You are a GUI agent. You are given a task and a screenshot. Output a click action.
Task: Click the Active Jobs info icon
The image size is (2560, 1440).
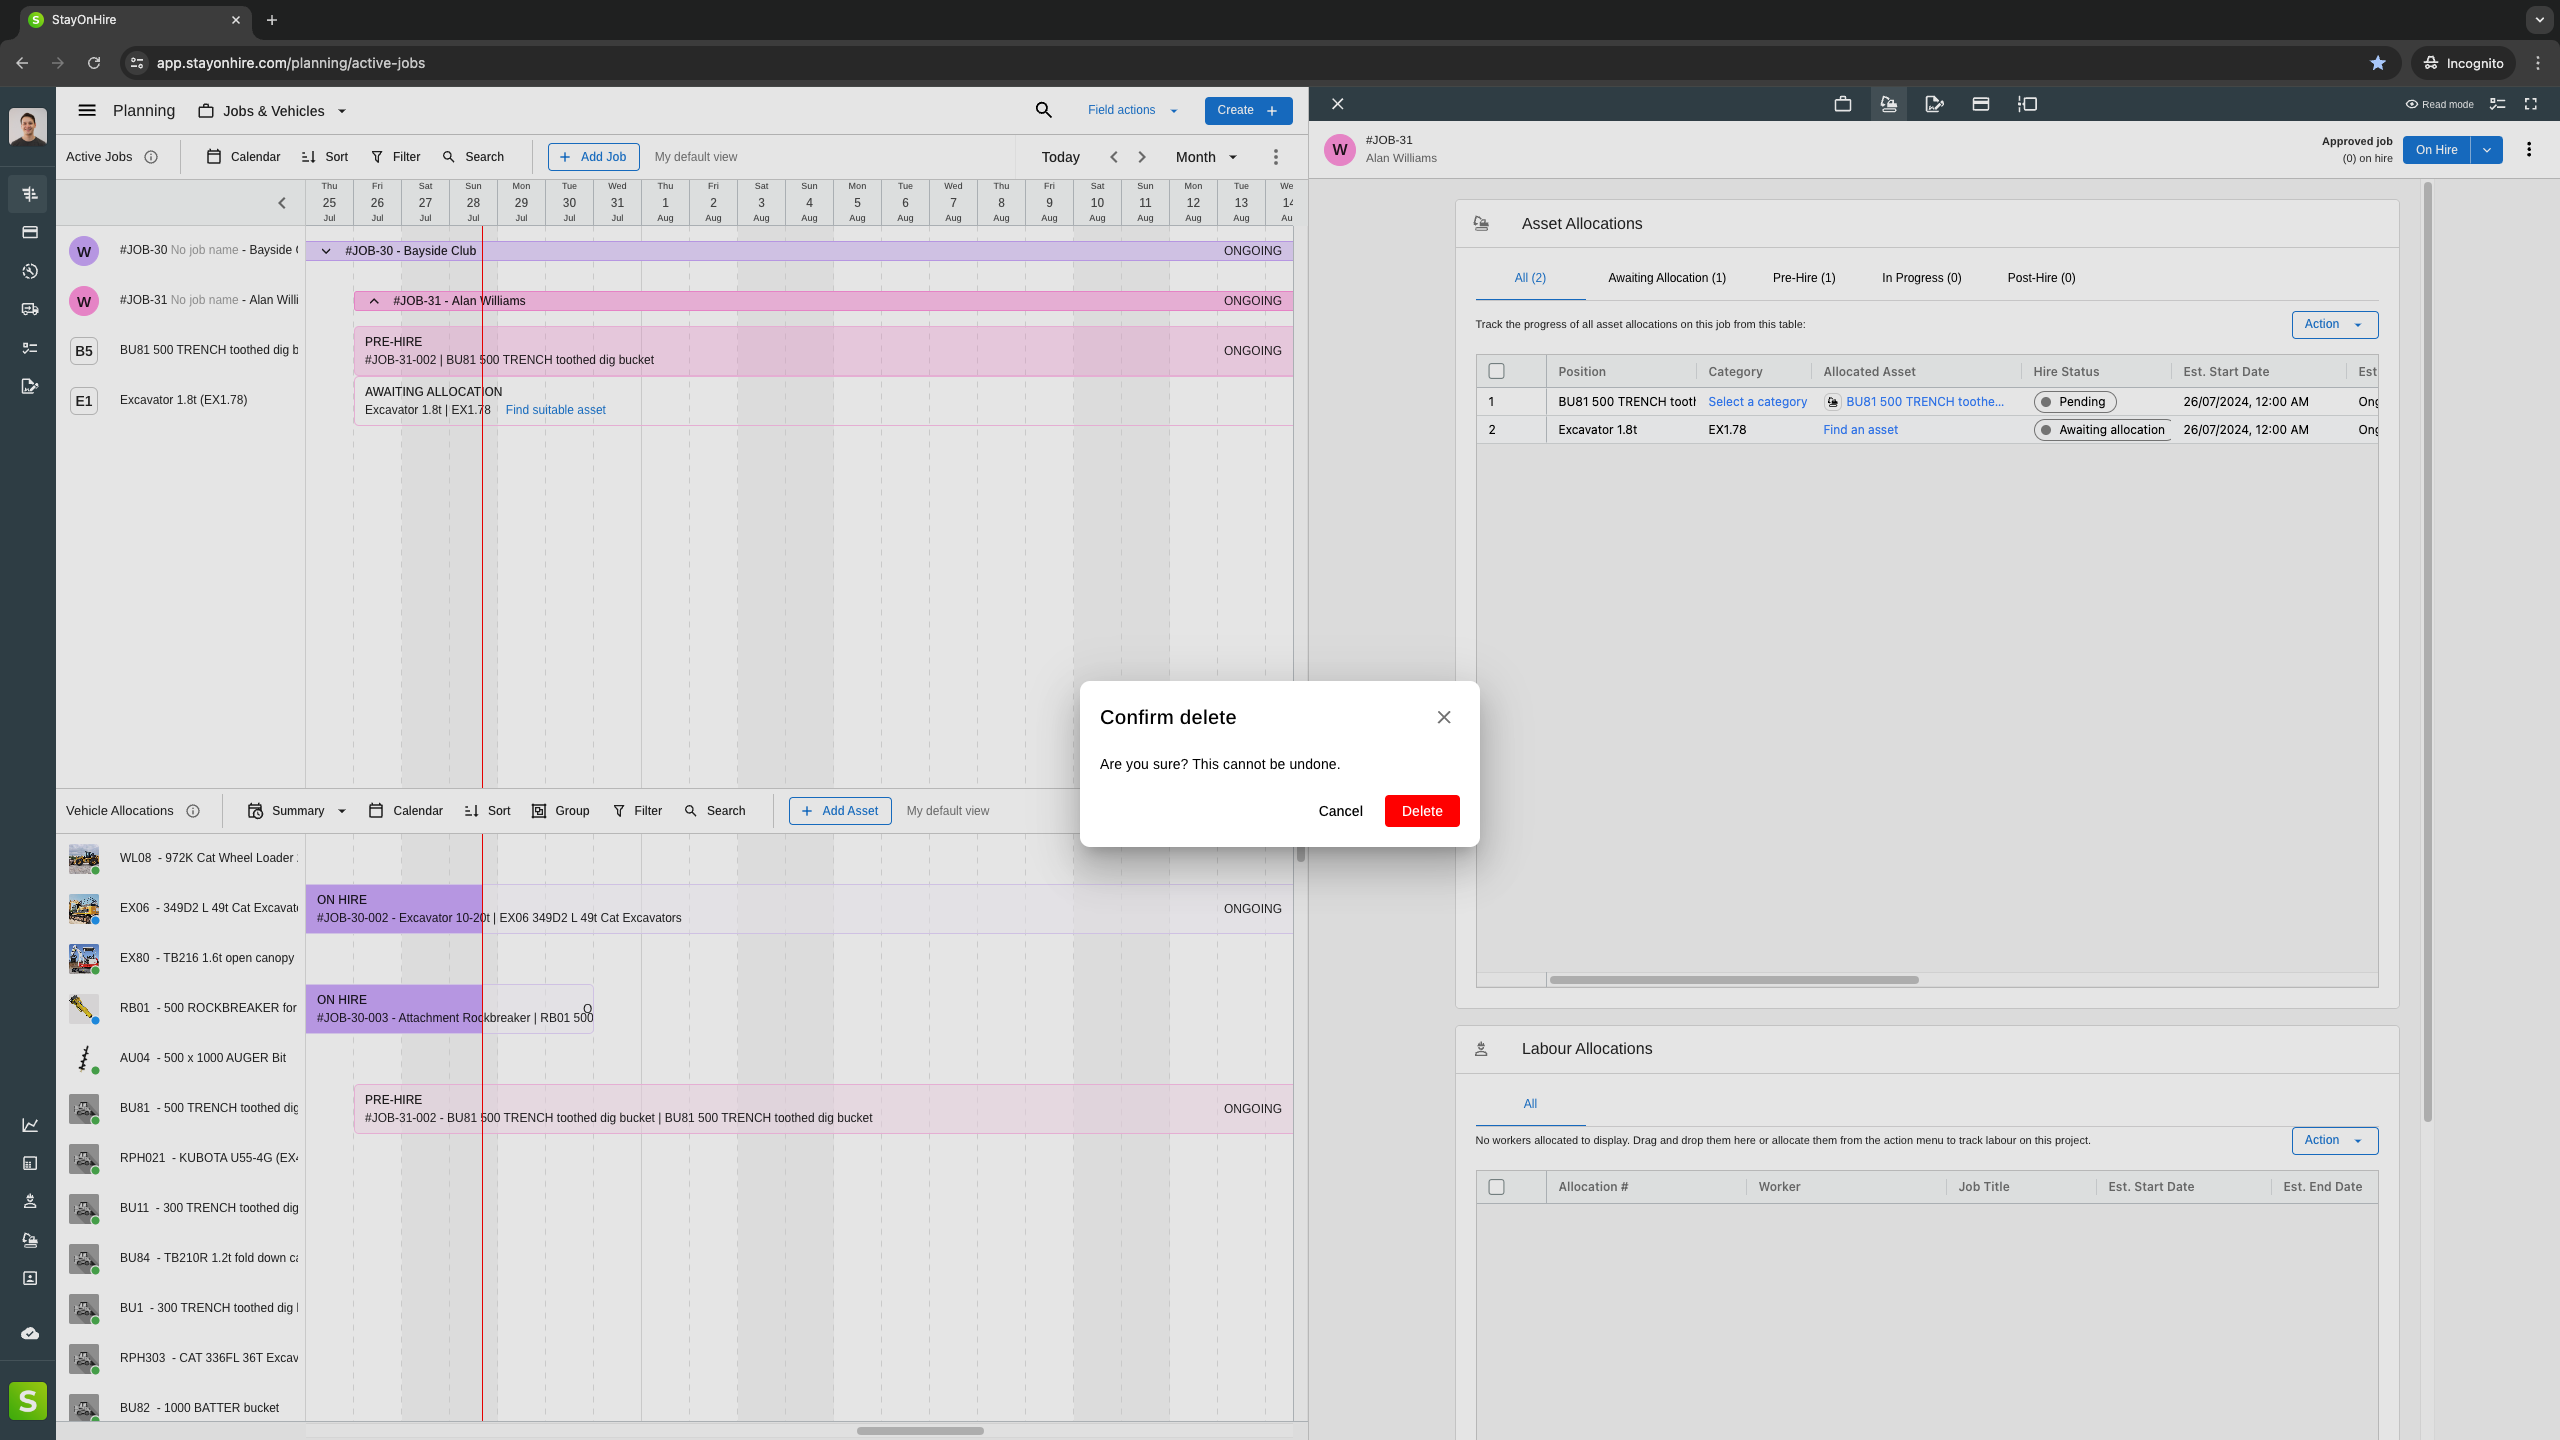coord(151,157)
